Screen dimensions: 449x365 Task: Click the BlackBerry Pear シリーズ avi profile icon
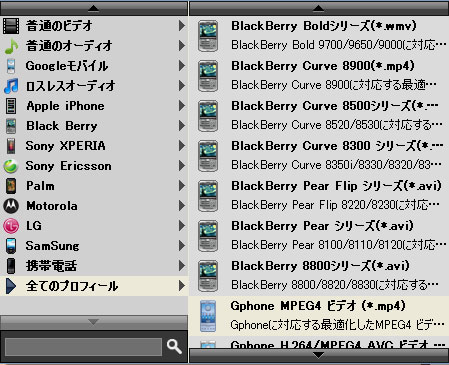(x=208, y=236)
